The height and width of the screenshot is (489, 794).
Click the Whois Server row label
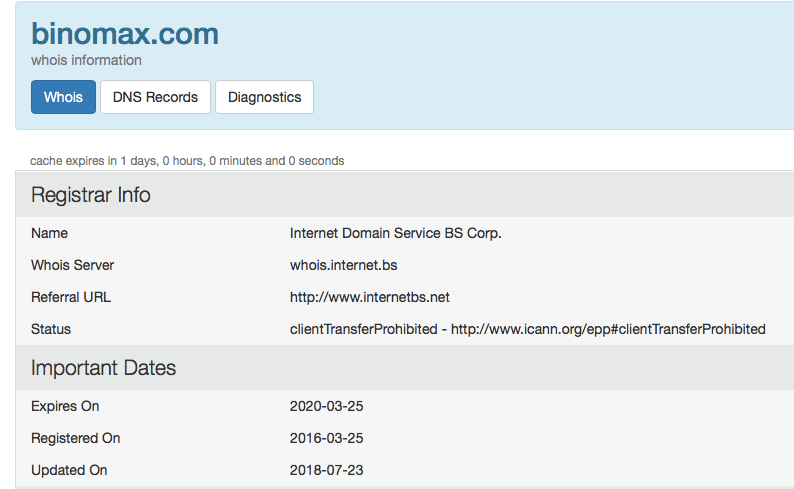(x=72, y=265)
